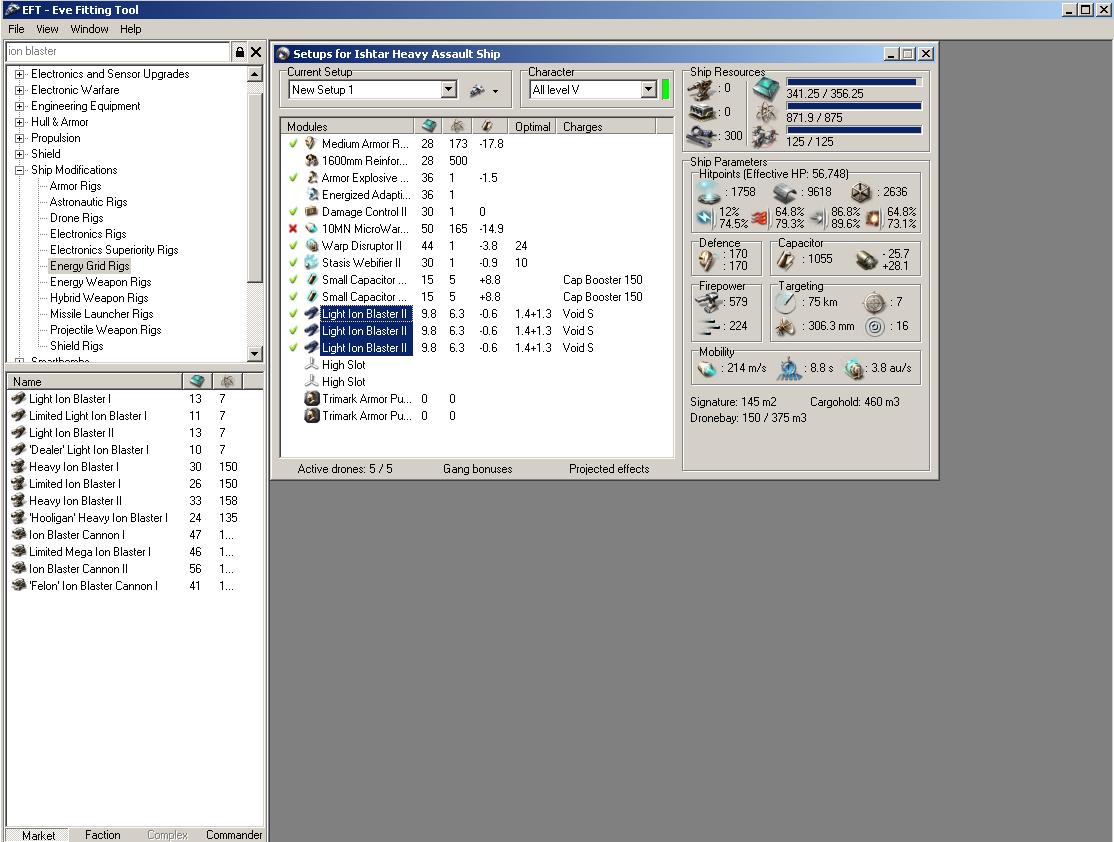The image size is (1114, 842).
Task: Click the warp speed icon showing 3.8 au/s
Action: click(x=854, y=369)
